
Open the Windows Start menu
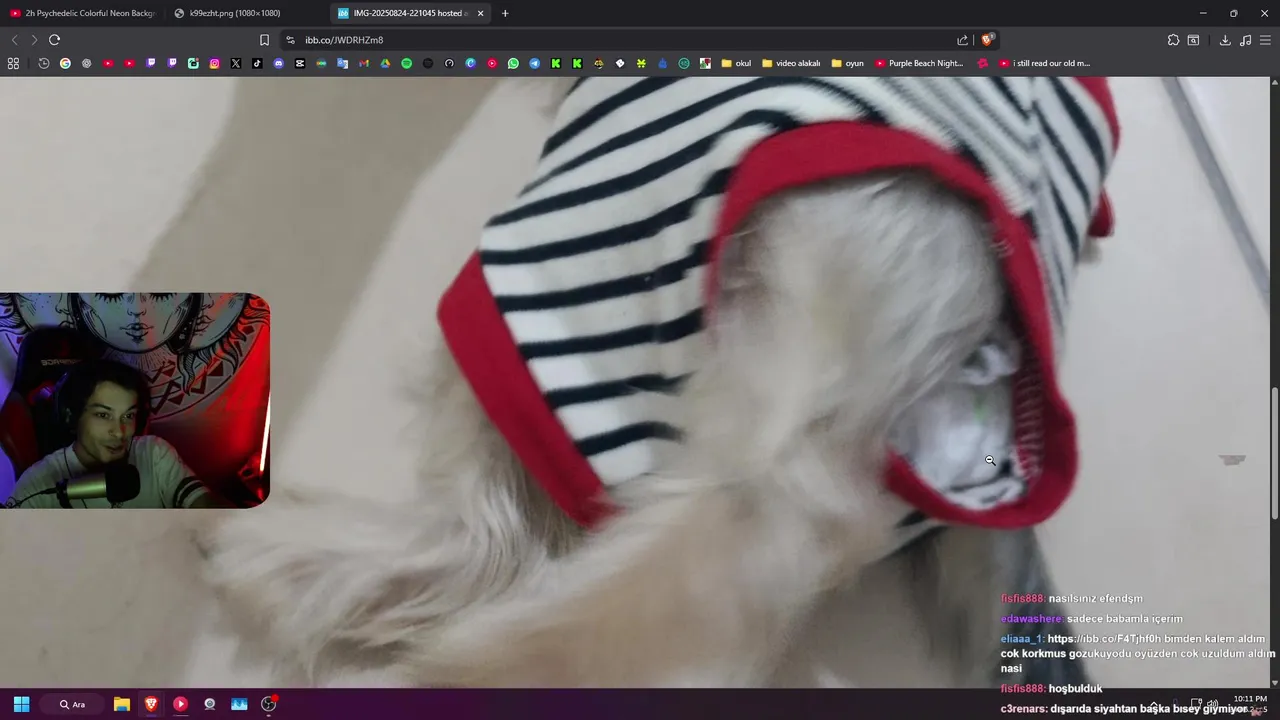click(21, 704)
